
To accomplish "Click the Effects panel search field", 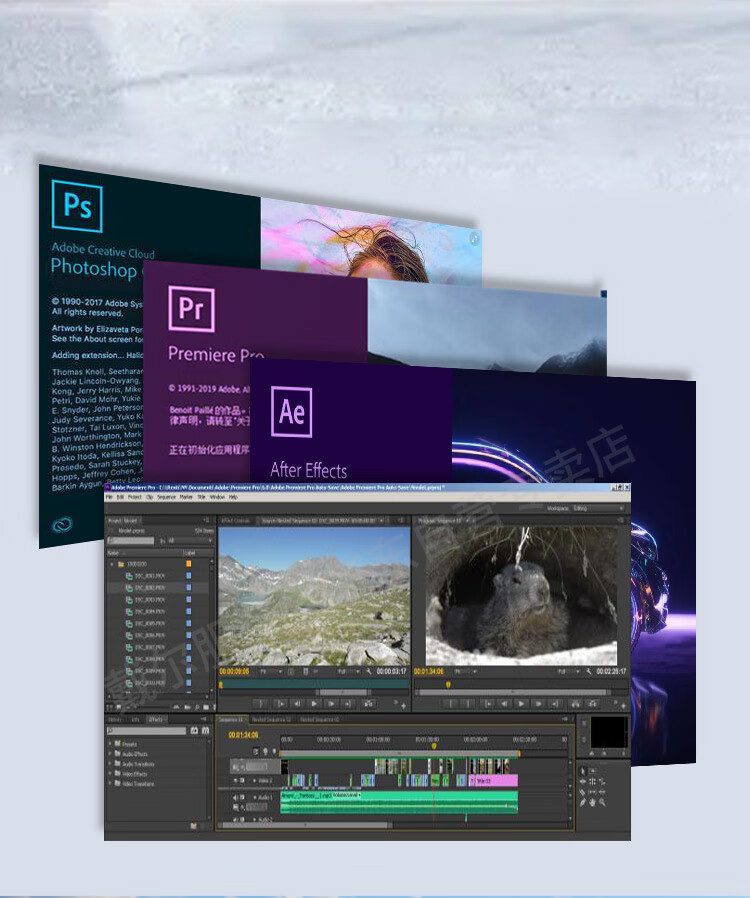I will tap(147, 731).
